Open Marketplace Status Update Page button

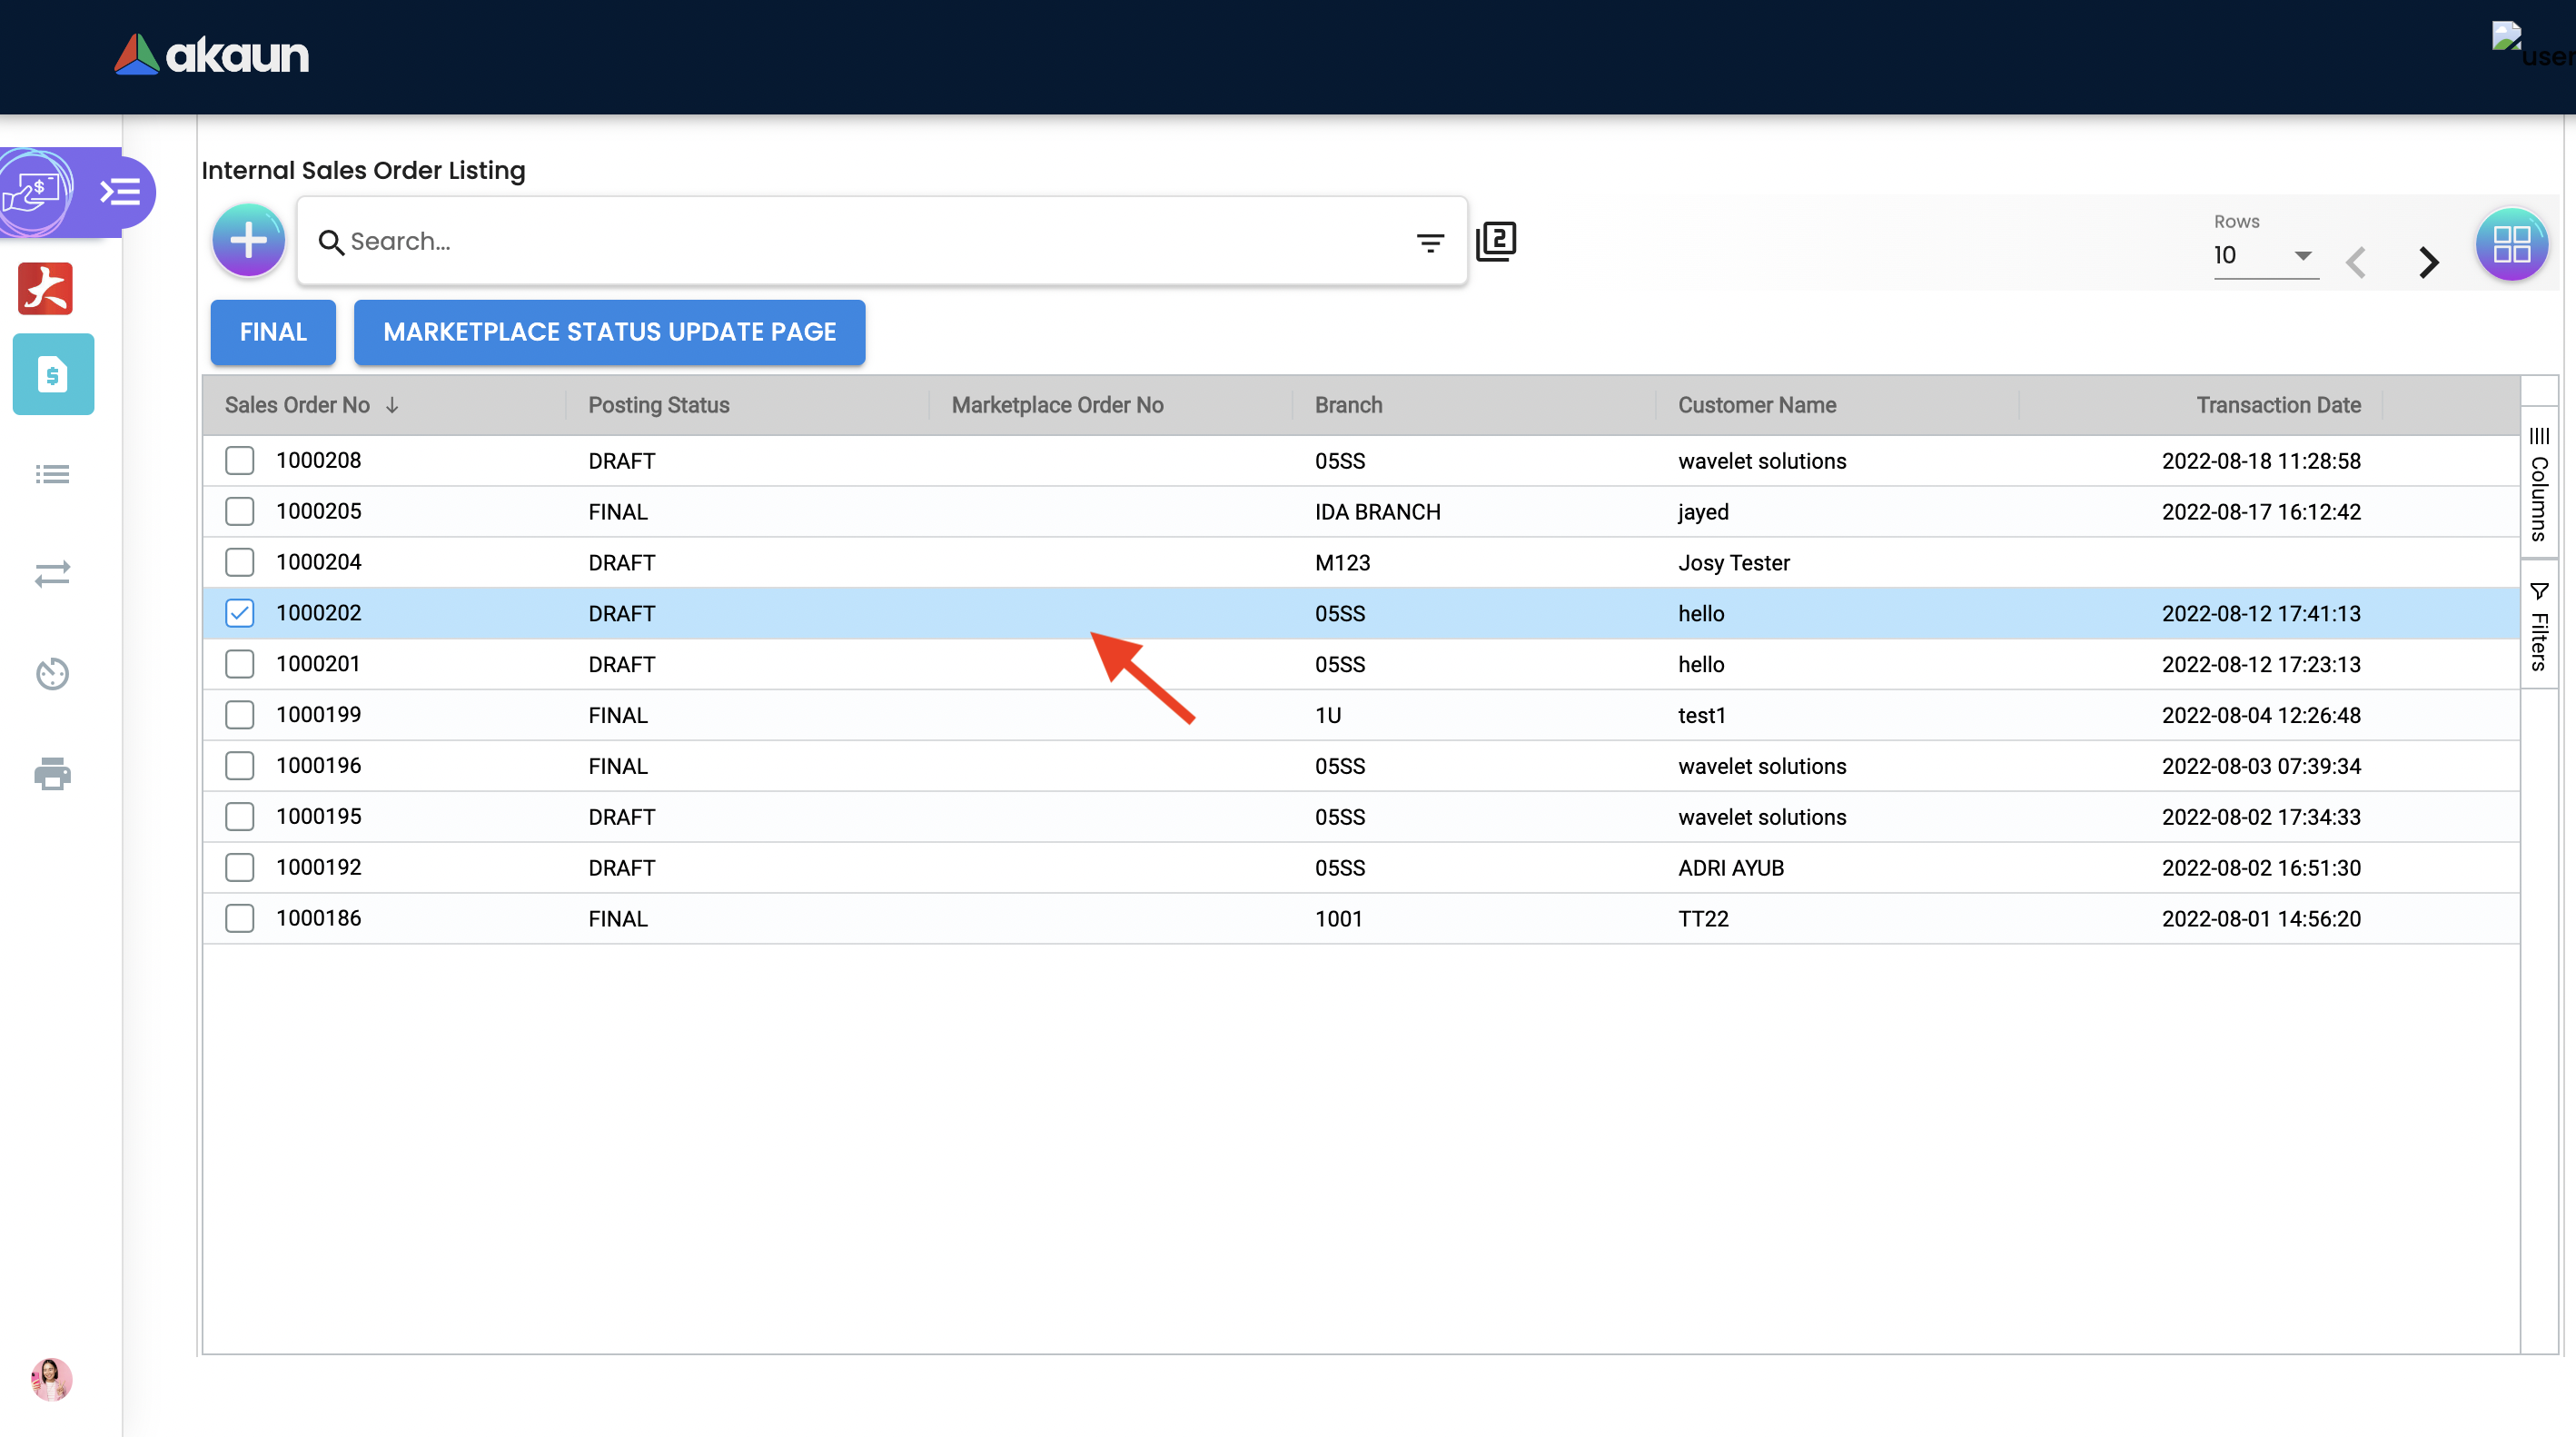point(609,332)
